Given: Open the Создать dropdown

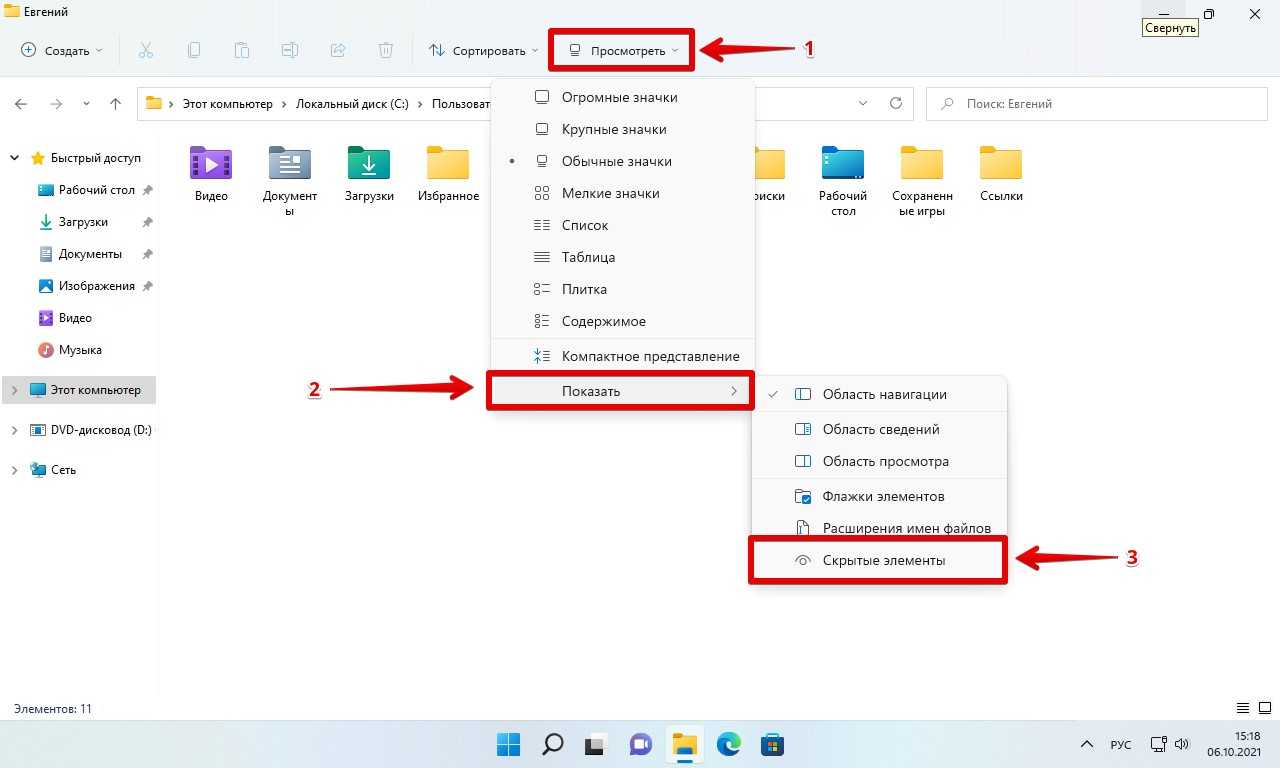Looking at the screenshot, I should (x=62, y=50).
